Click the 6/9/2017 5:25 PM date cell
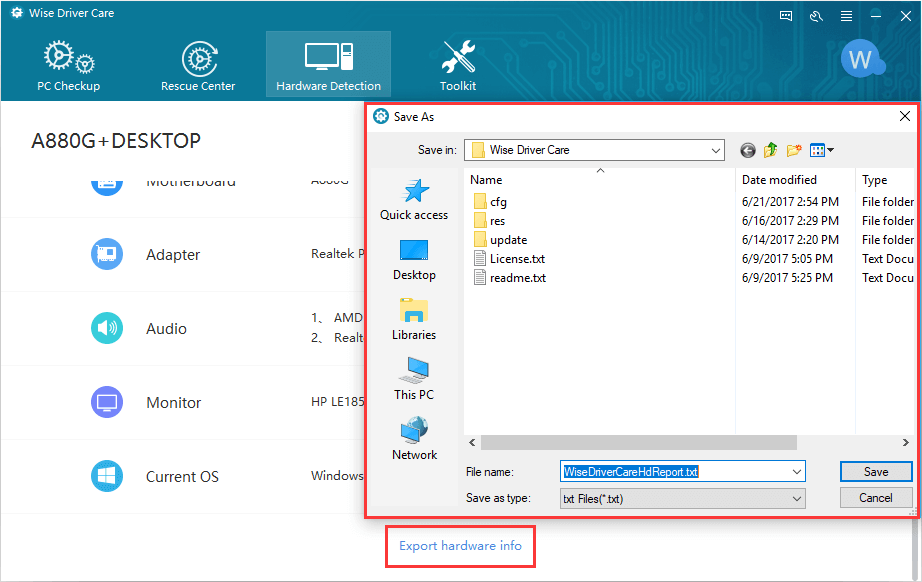Viewport: 922px width, 582px height. (787, 277)
